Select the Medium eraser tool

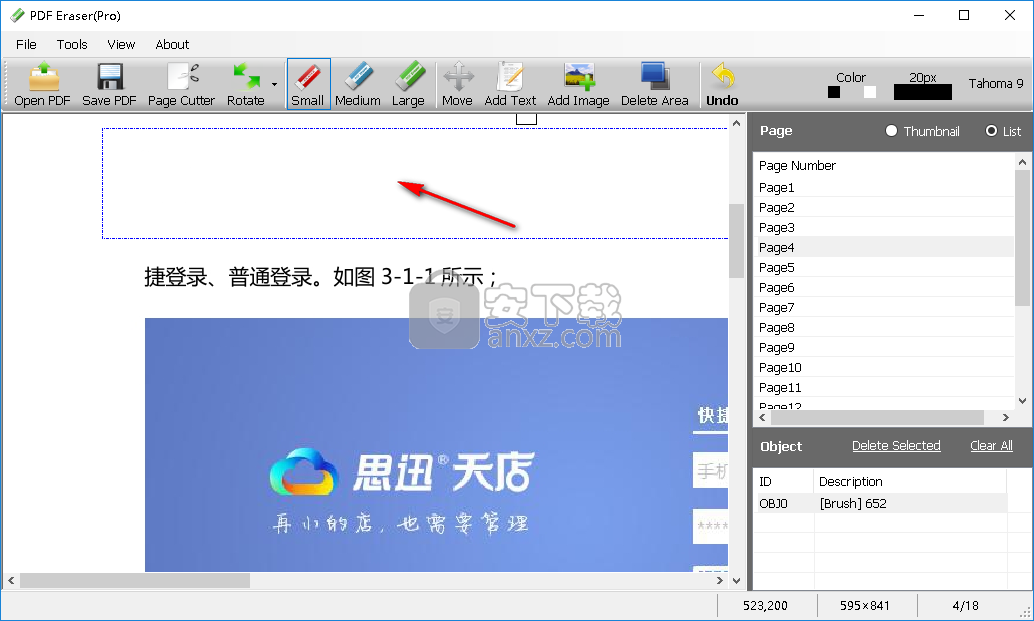357,84
